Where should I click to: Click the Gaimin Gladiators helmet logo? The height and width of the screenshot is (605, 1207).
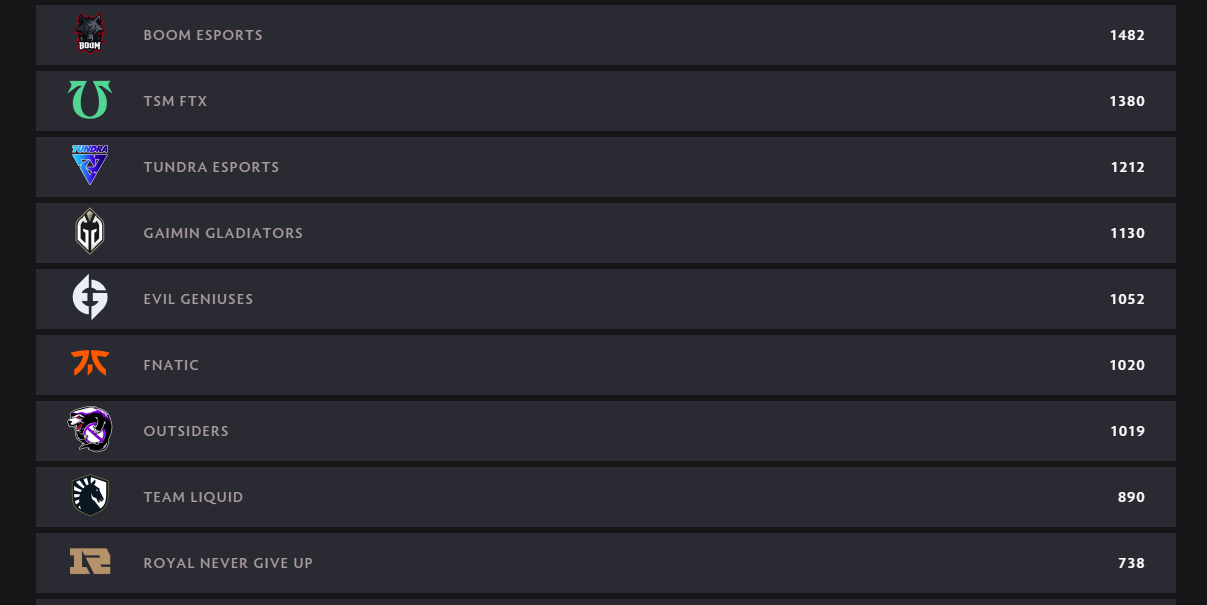(90, 232)
